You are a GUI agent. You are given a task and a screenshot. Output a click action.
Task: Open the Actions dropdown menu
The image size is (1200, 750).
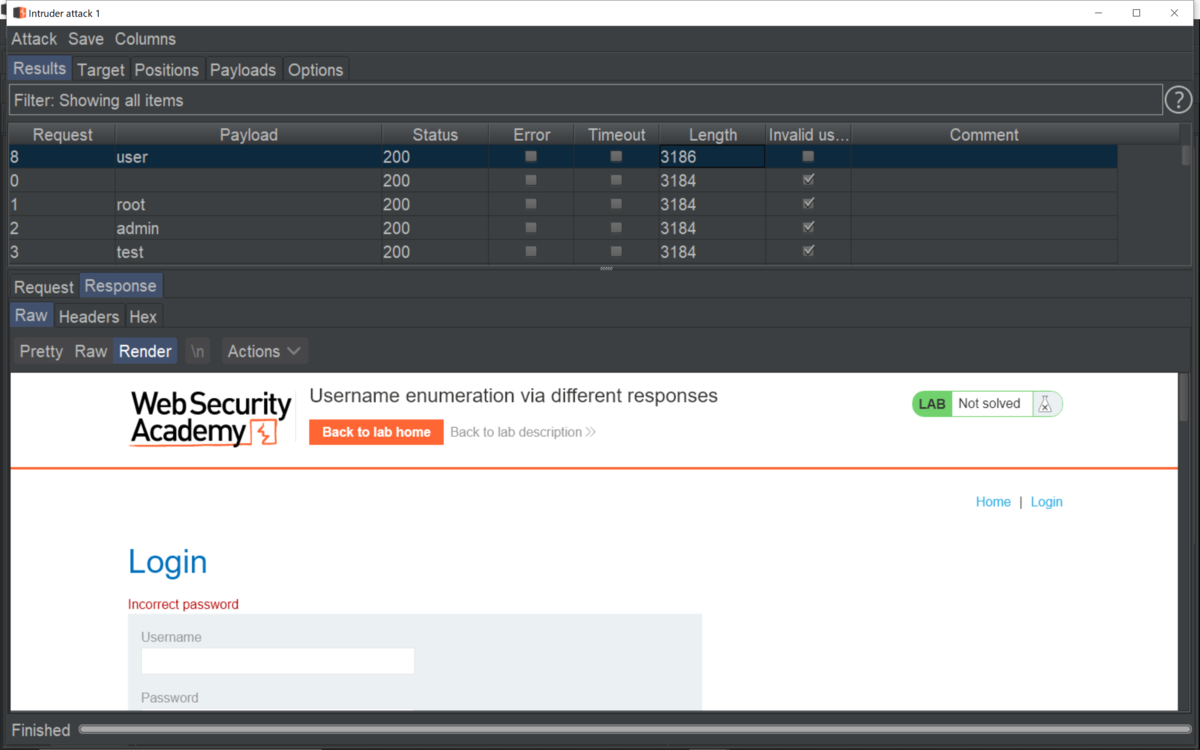264,351
